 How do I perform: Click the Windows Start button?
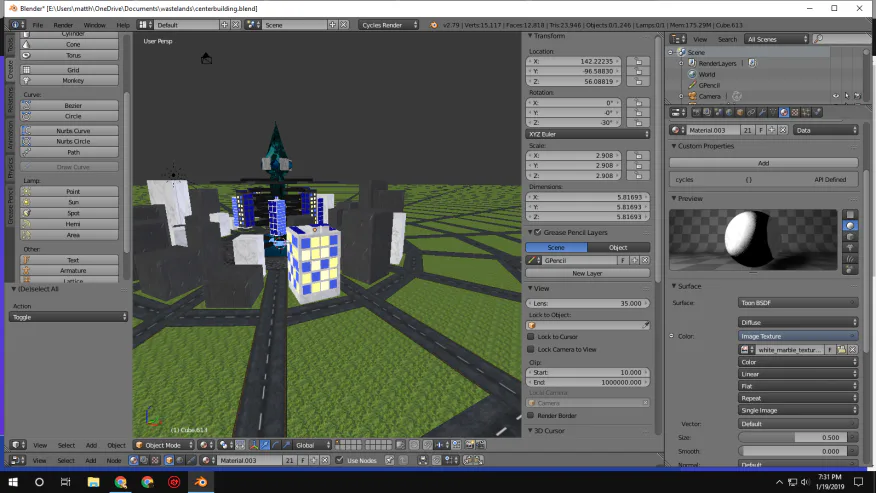tap(13, 482)
